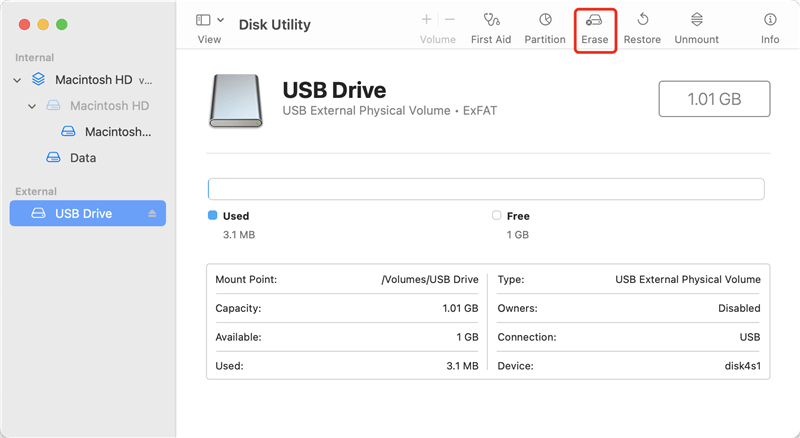The image size is (800, 438).
Task: Click the green zoom window button
Action: click(61, 23)
